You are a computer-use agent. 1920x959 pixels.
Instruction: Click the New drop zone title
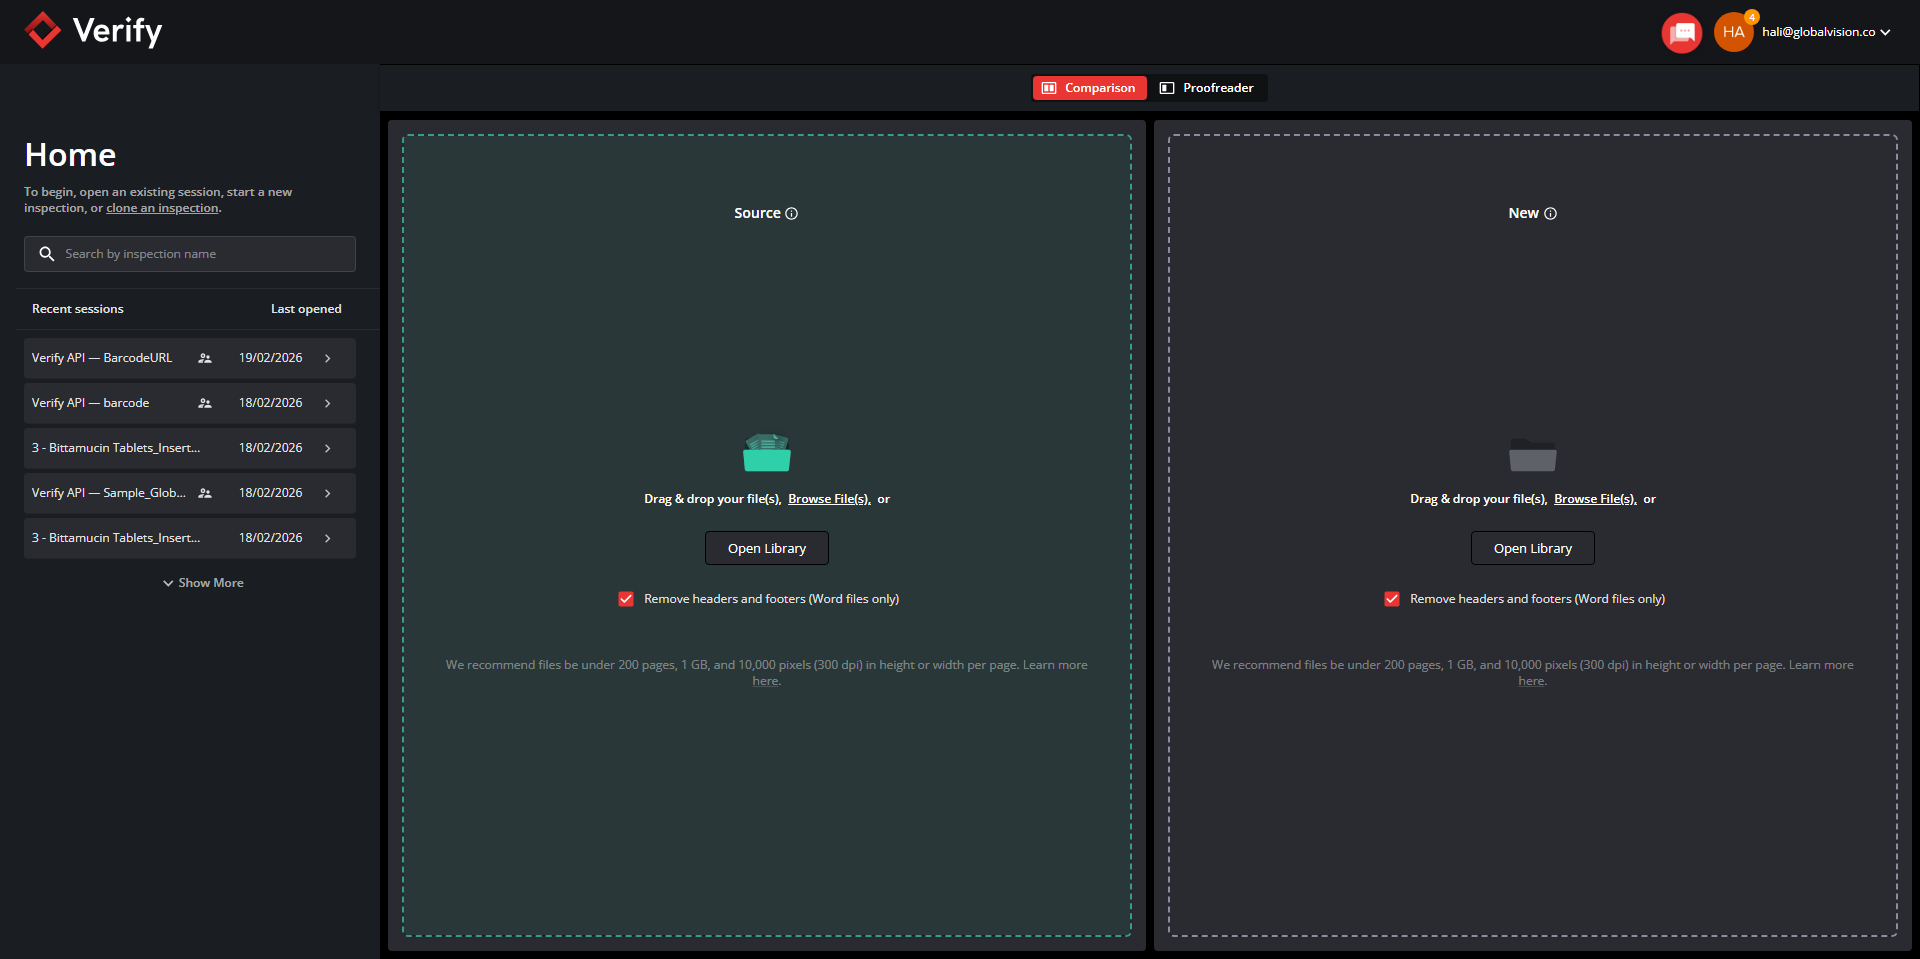pyautogui.click(x=1523, y=213)
